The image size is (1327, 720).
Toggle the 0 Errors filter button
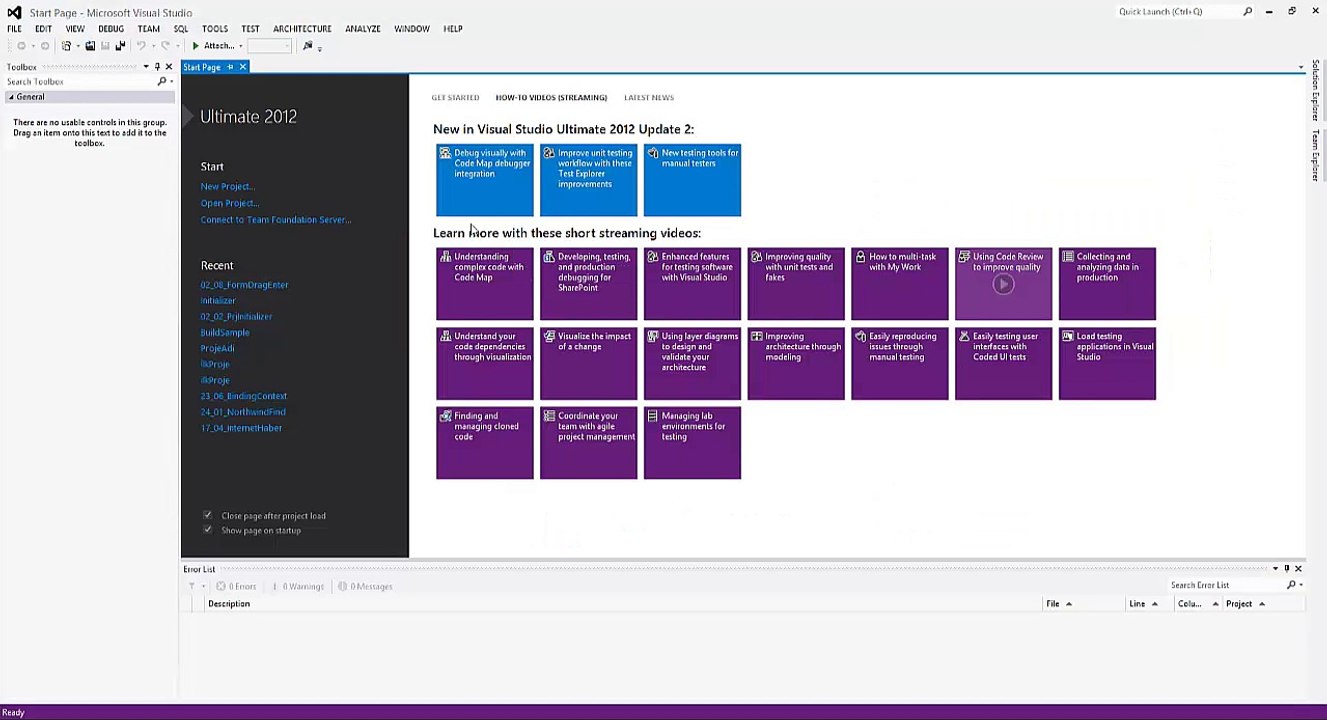237,586
